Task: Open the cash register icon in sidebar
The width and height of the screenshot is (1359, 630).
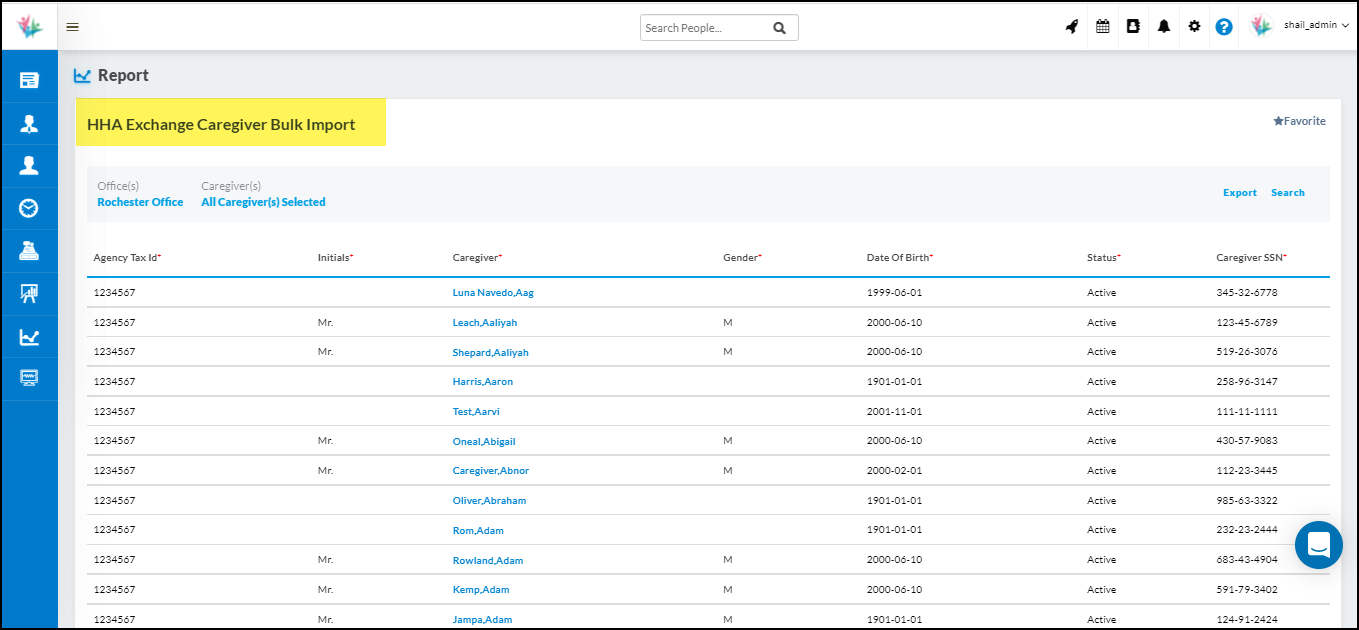Action: point(29,251)
